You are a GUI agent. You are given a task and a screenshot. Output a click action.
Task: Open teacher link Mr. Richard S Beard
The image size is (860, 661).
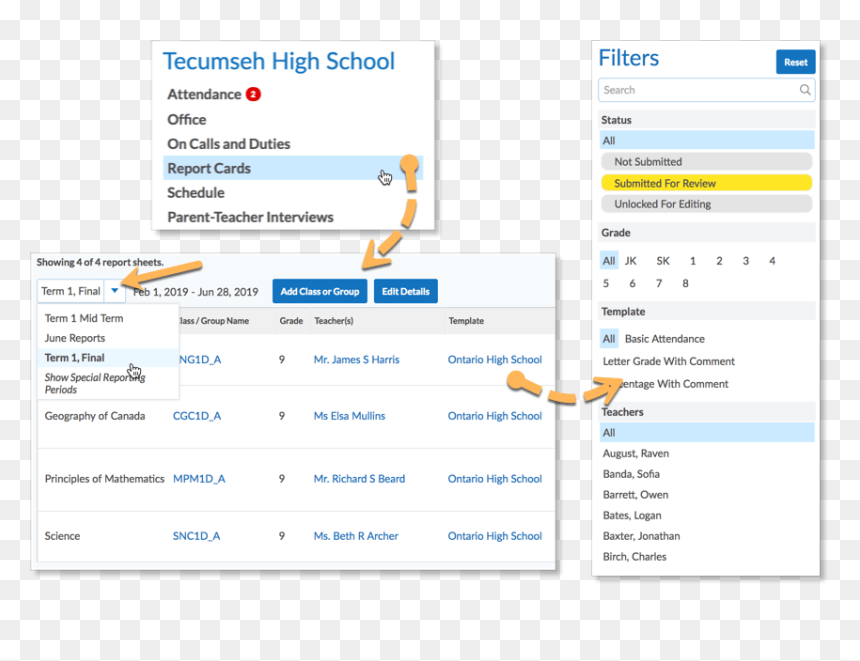[x=359, y=479]
